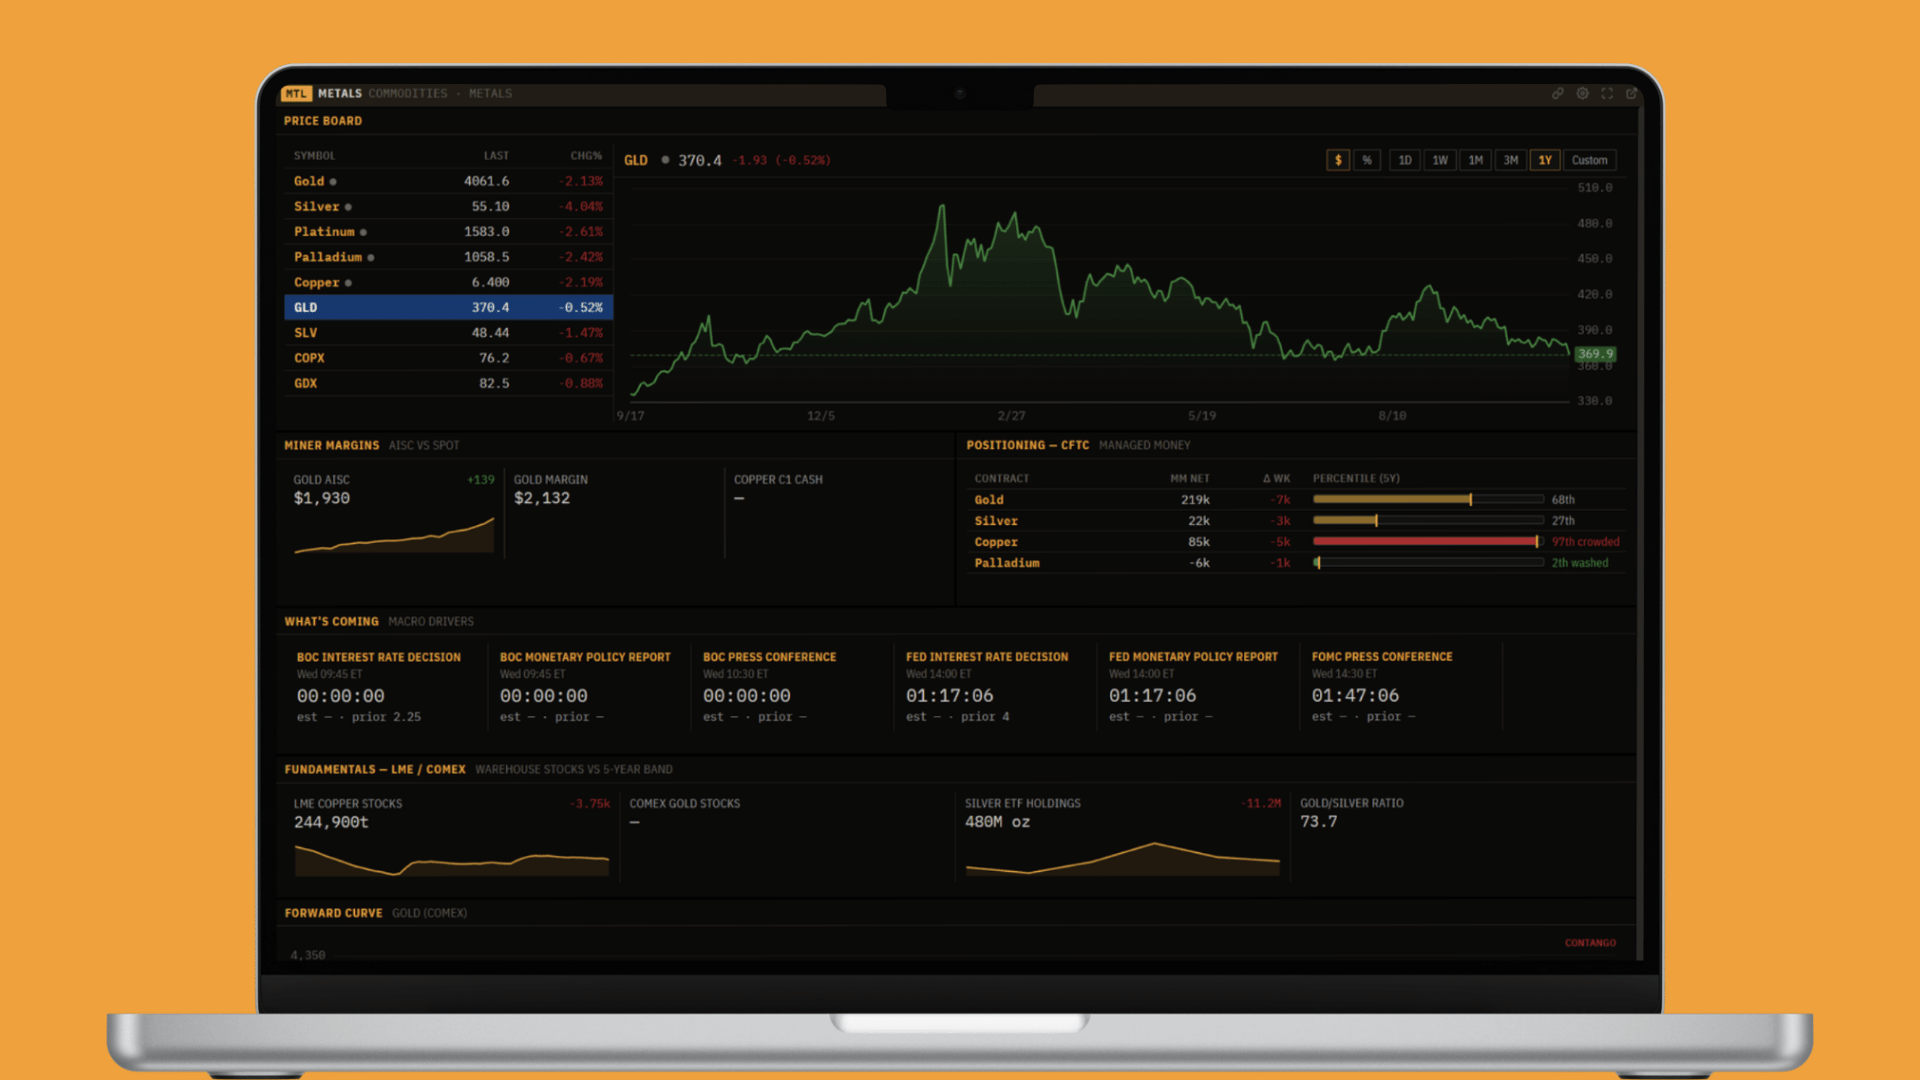Select the GLD row in price board
The height and width of the screenshot is (1080, 1920).
point(448,307)
